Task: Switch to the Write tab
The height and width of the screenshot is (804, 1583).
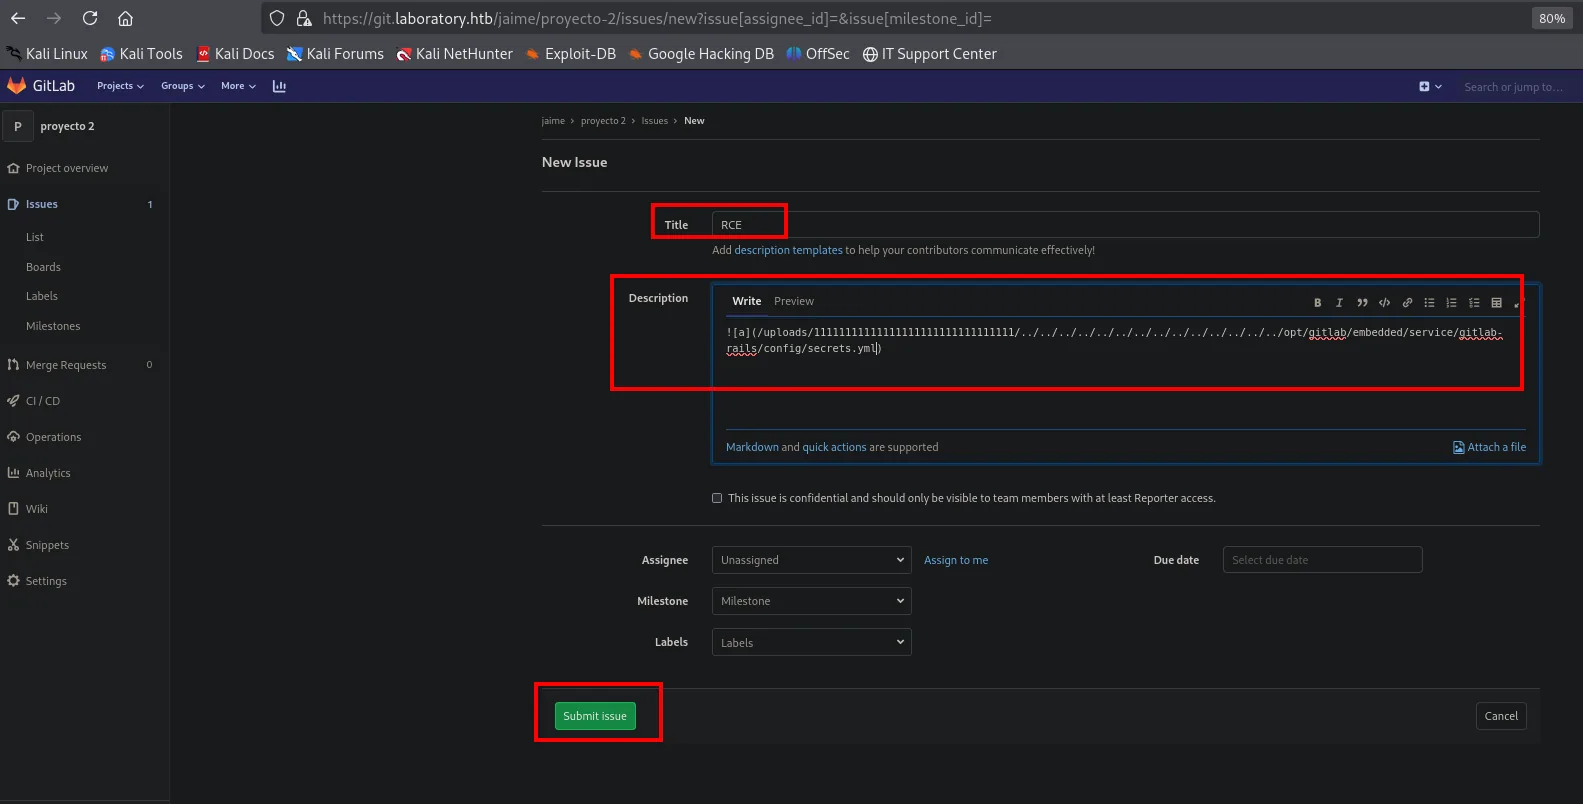Action: 746,301
